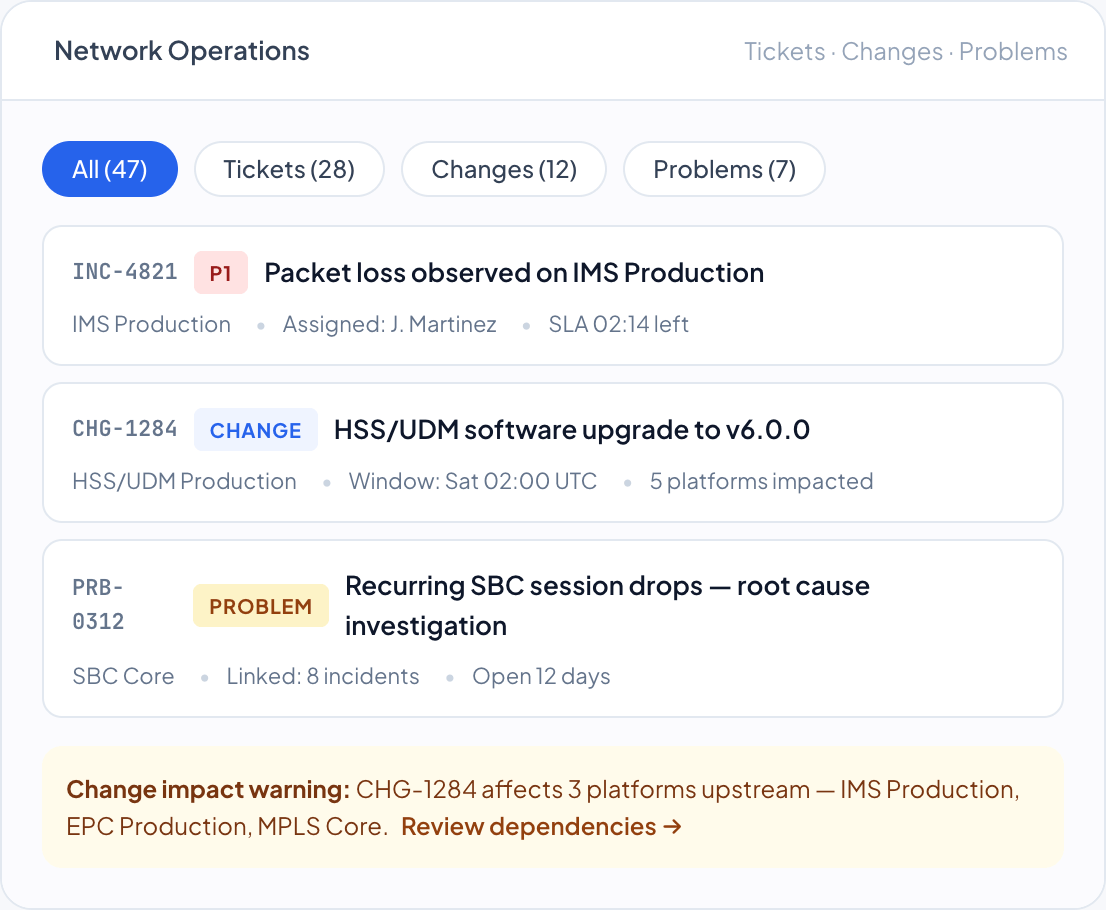The height and width of the screenshot is (910, 1106).
Task: Click HSS/UDM Production platform label
Action: [x=185, y=481]
